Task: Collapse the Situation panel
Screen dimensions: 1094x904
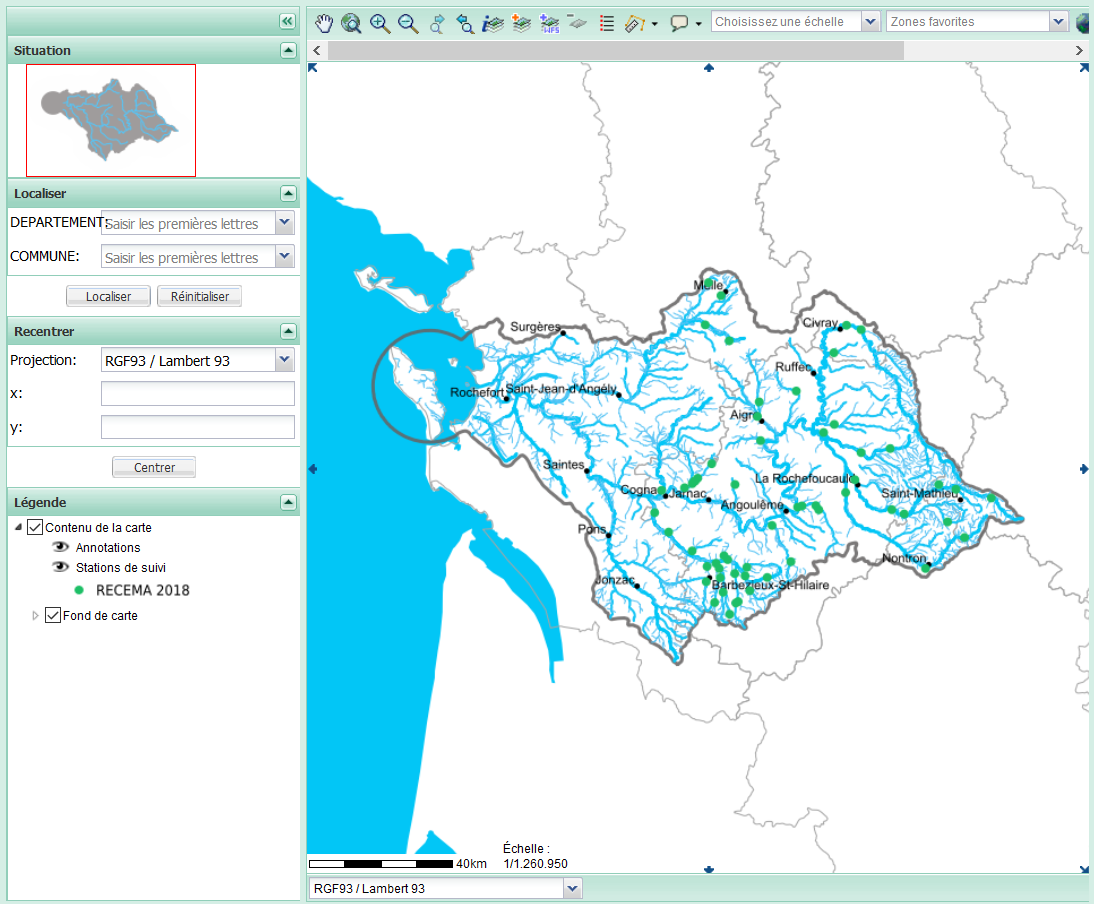Action: [288, 50]
